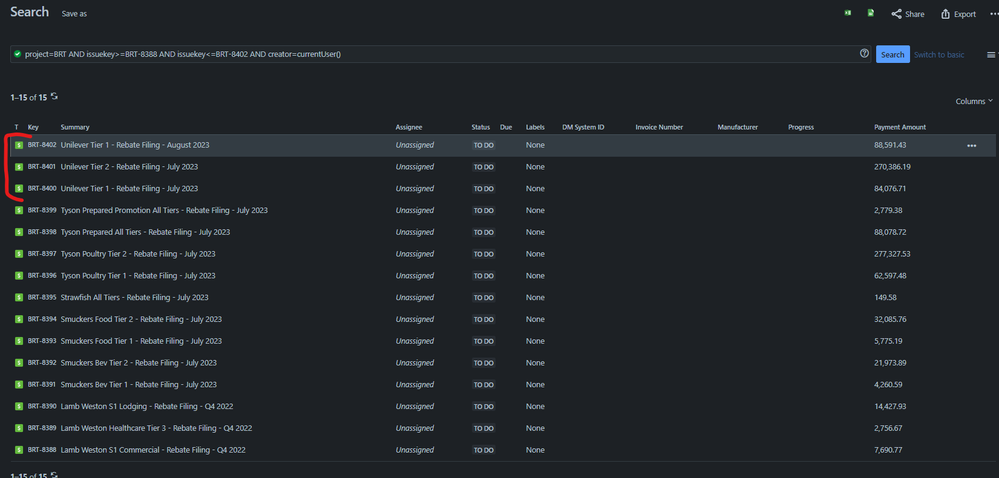This screenshot has width=999, height=478.
Task: Click payment amount 88,078.72
Action: coord(890,232)
